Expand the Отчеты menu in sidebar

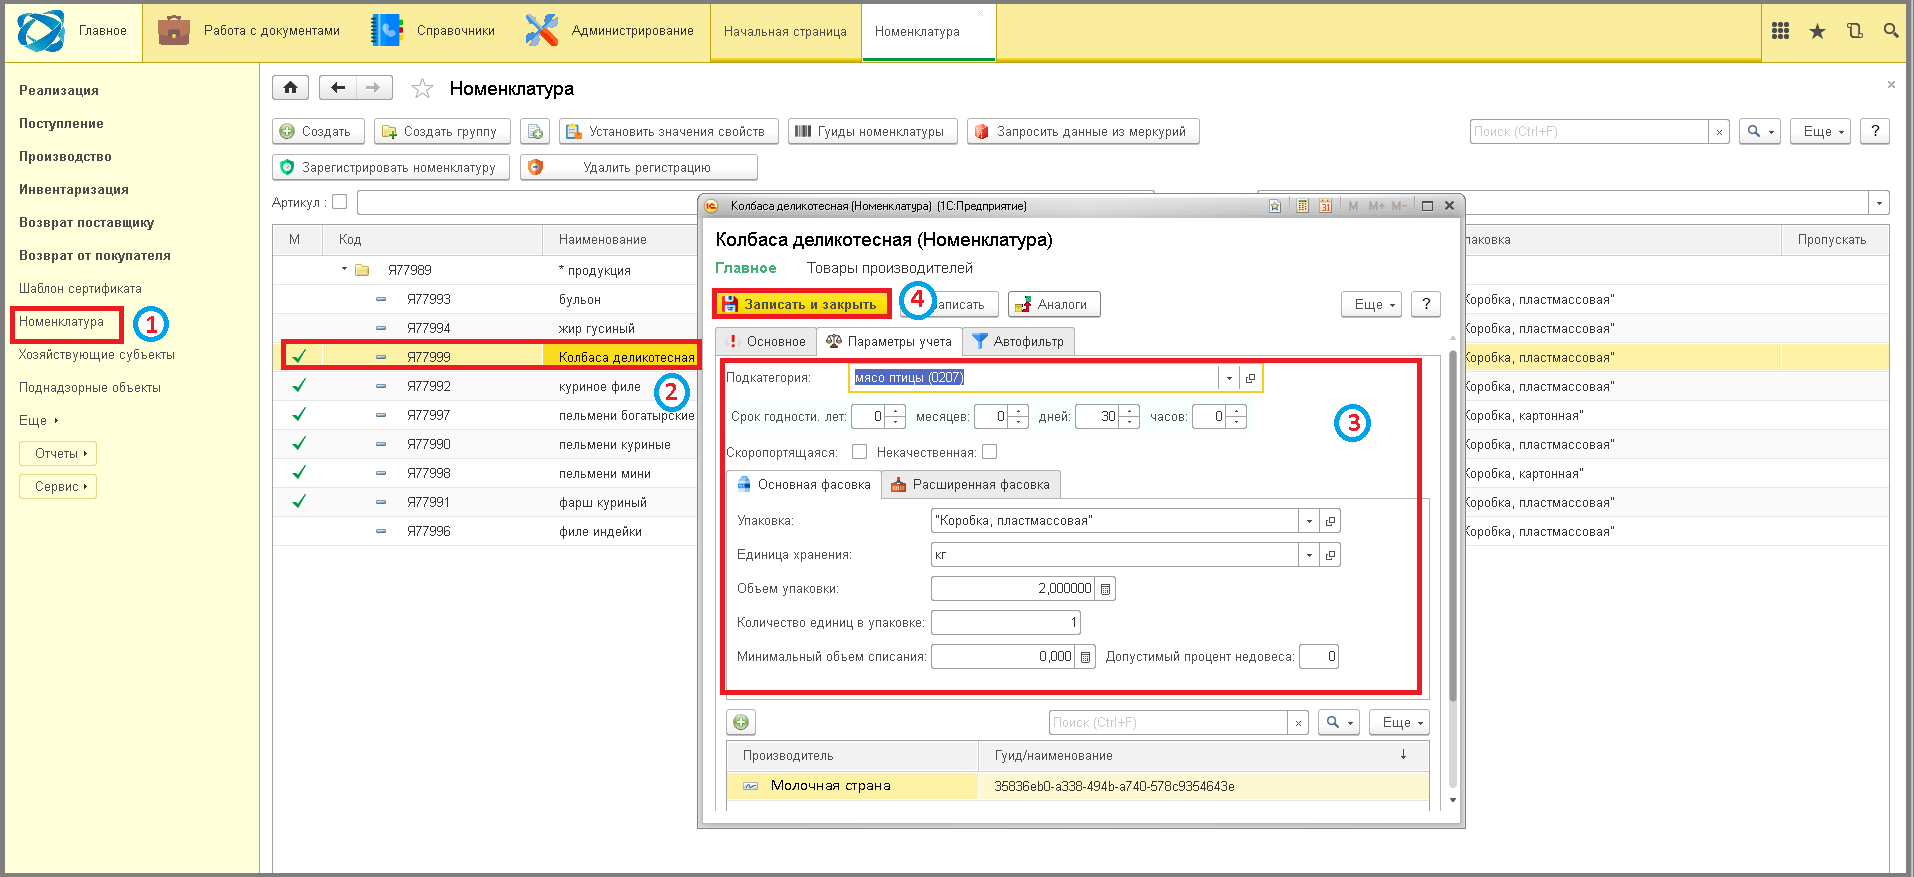tap(58, 453)
